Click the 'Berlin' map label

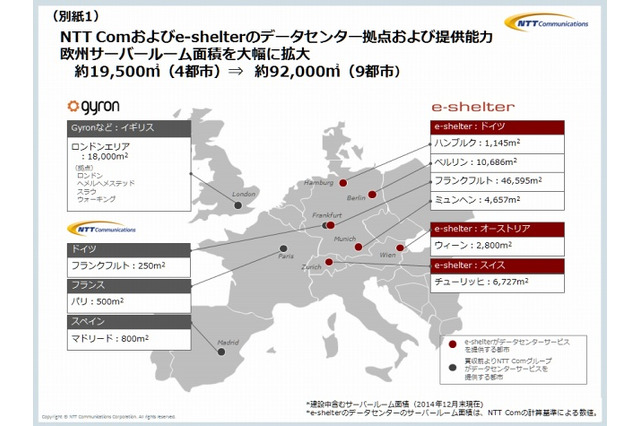click(x=356, y=198)
